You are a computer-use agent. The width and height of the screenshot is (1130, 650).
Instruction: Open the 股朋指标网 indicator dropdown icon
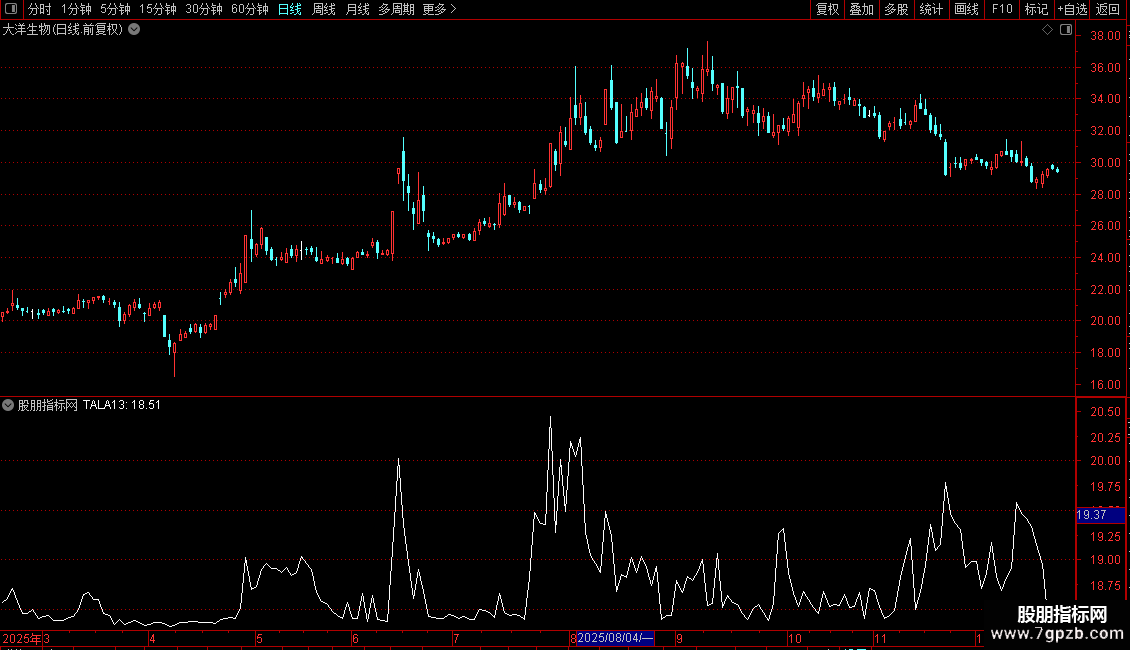[x=8, y=405]
